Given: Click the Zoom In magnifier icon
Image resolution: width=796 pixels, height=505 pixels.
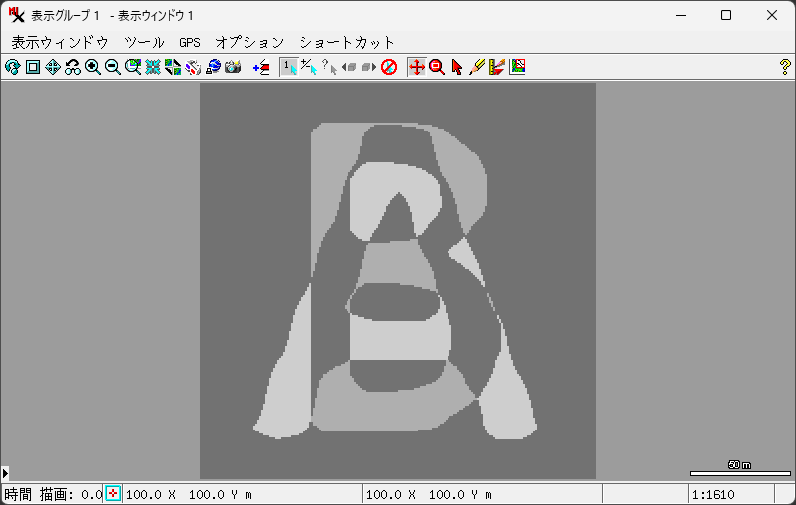Looking at the screenshot, I should coord(93,67).
